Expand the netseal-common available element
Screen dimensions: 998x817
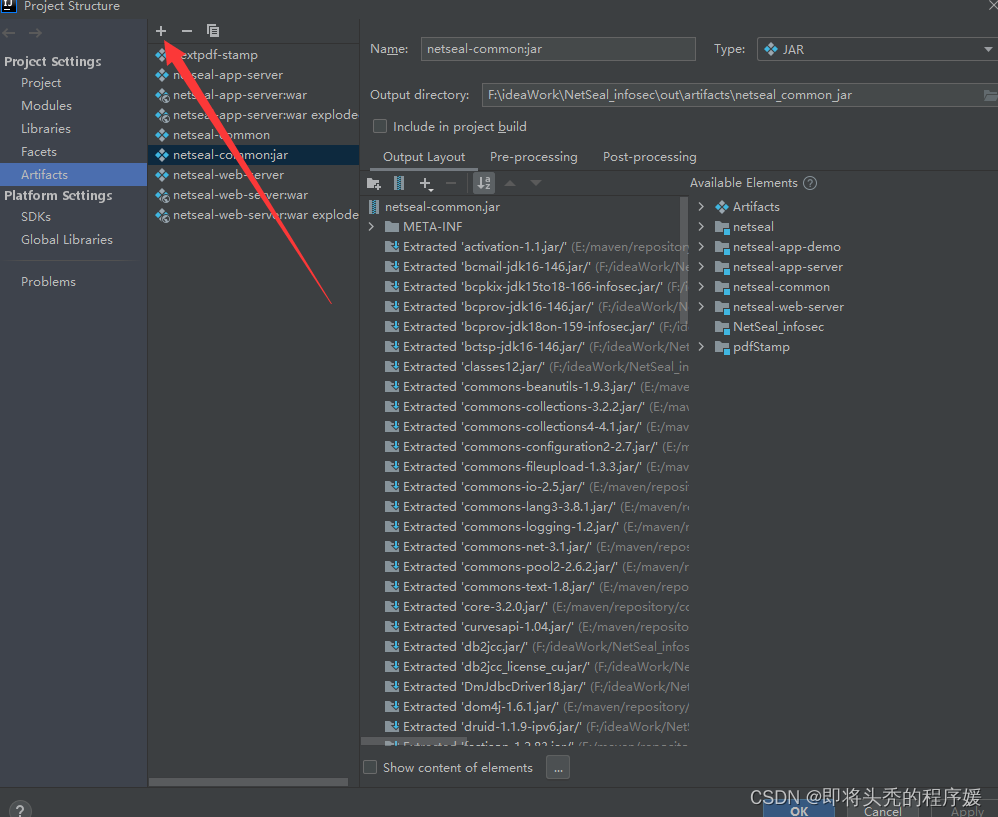(x=701, y=287)
